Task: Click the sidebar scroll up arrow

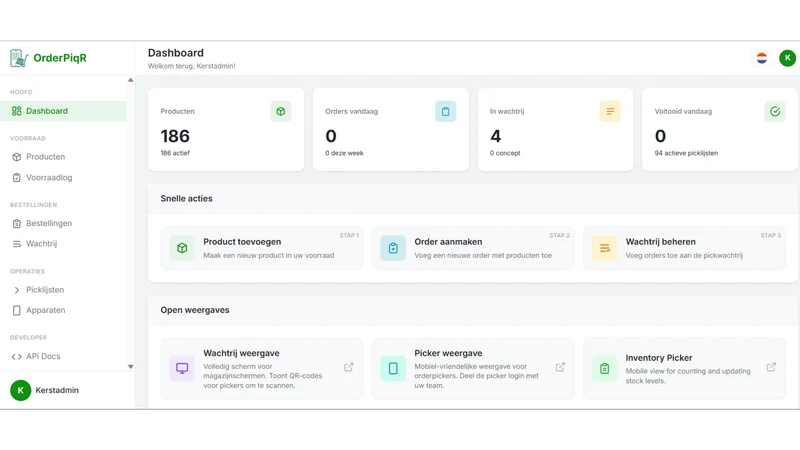Action: point(131,80)
